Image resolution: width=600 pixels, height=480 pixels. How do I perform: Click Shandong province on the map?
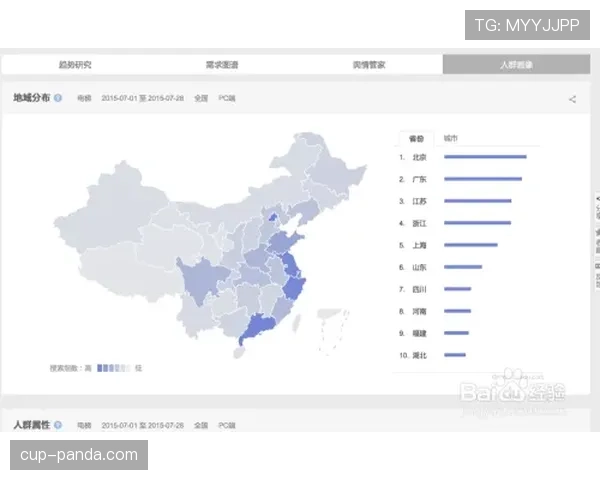click(x=285, y=241)
